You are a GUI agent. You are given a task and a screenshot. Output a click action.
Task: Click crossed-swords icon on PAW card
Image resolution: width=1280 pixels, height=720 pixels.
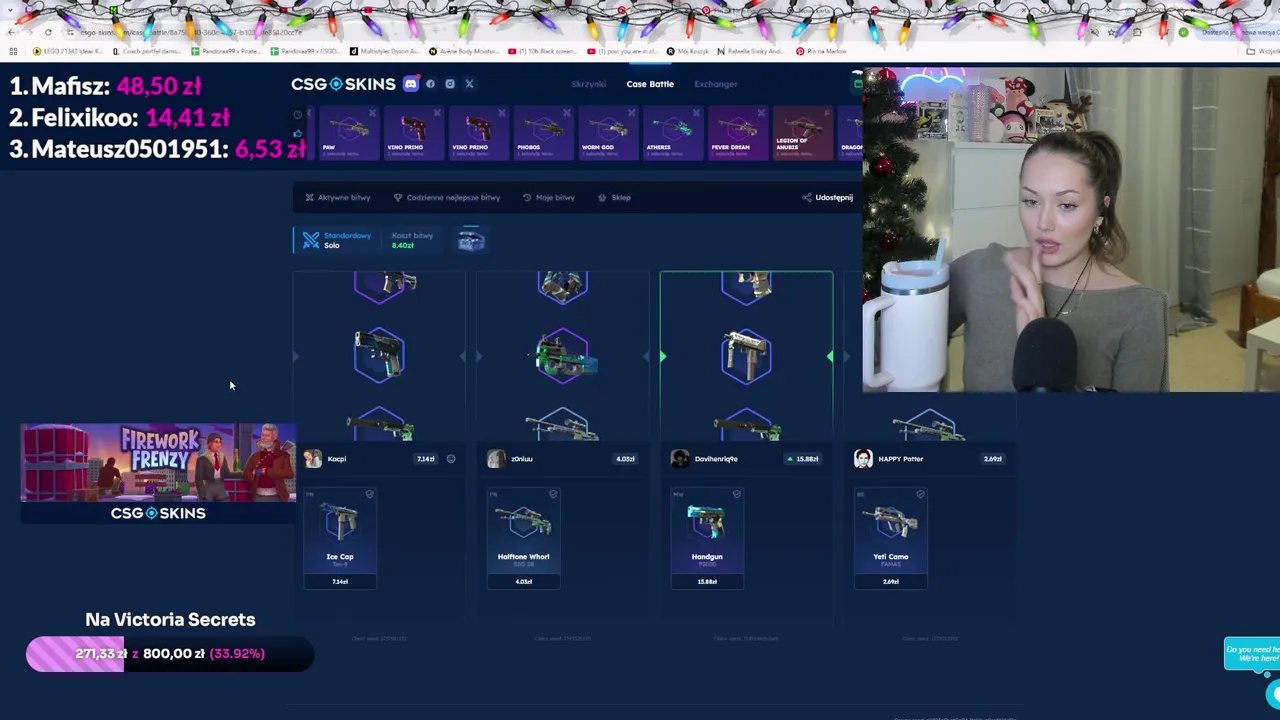[x=372, y=113]
